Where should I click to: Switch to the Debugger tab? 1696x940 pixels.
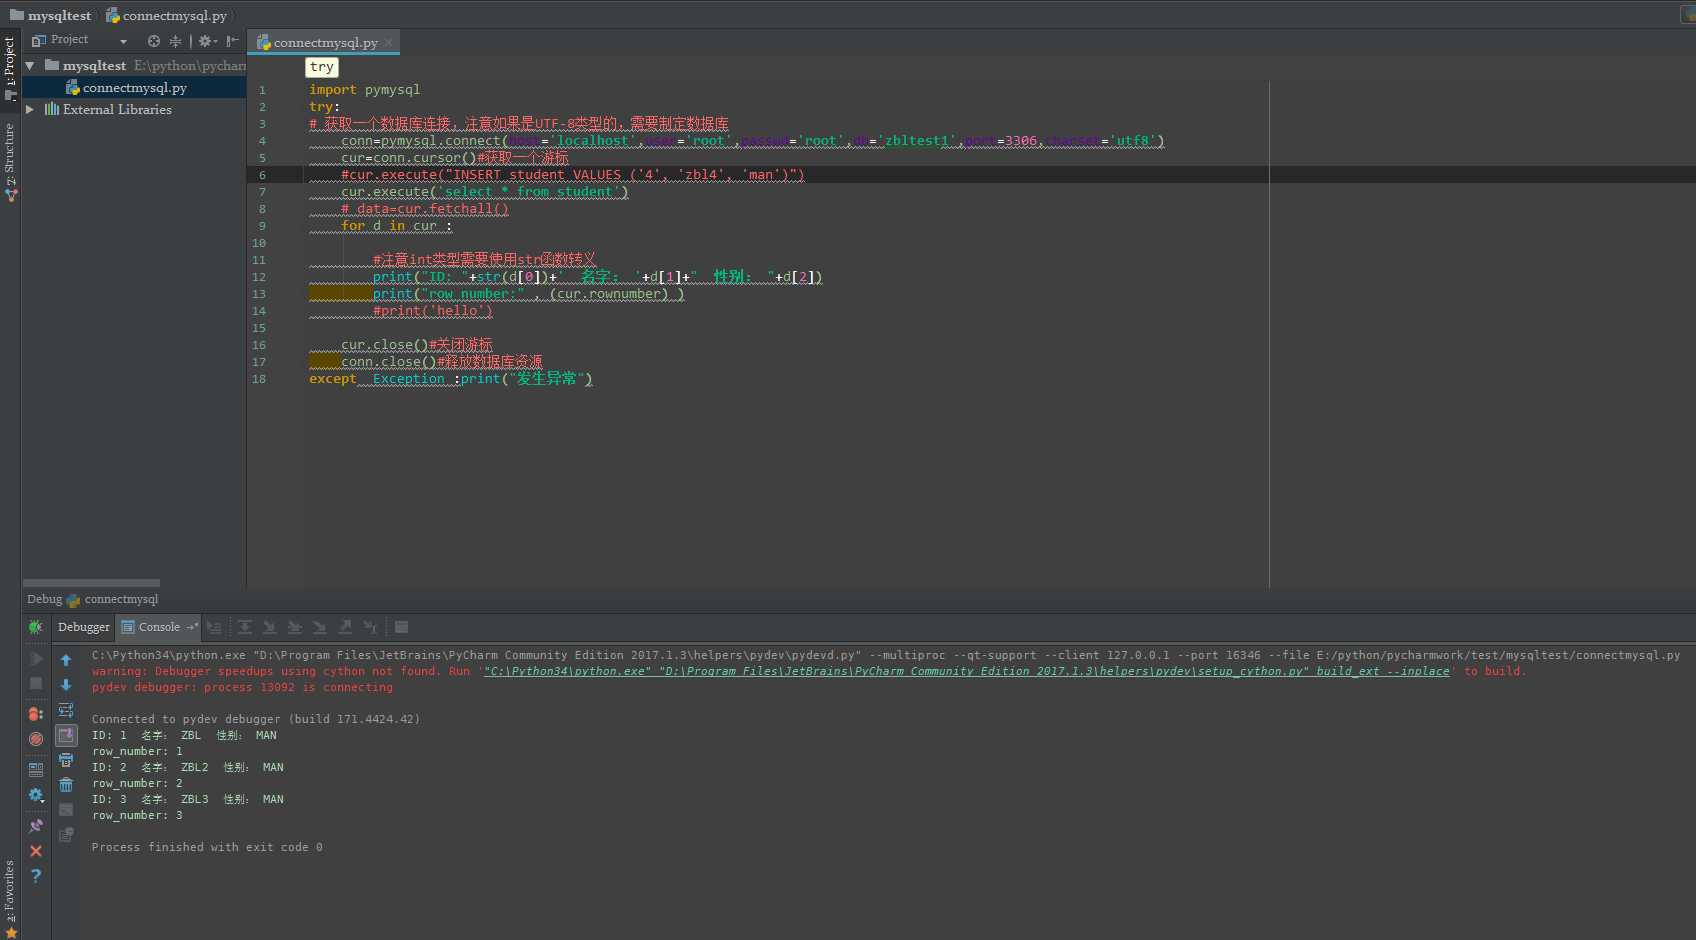click(x=84, y=627)
